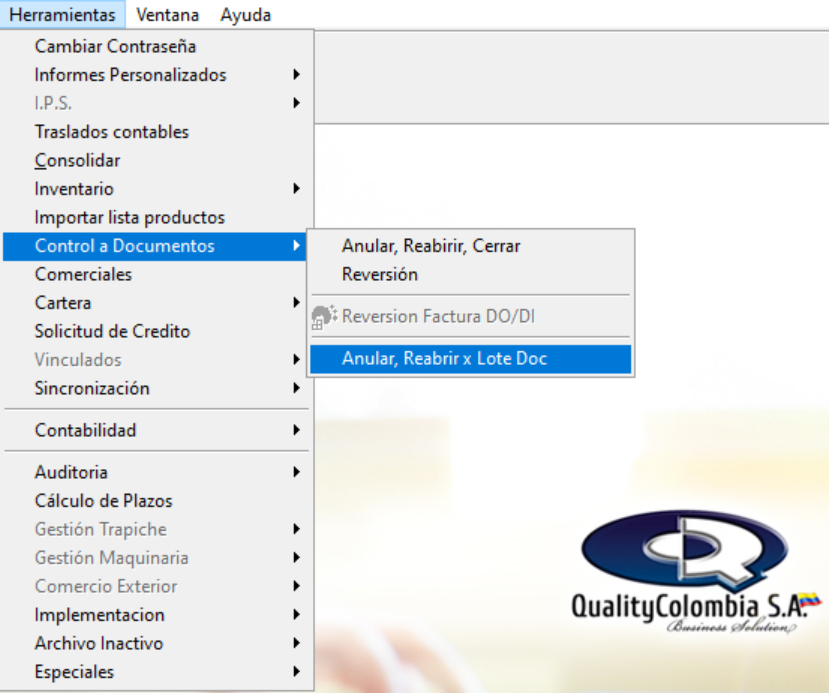Open the Auditoria submenu

click(x=156, y=473)
